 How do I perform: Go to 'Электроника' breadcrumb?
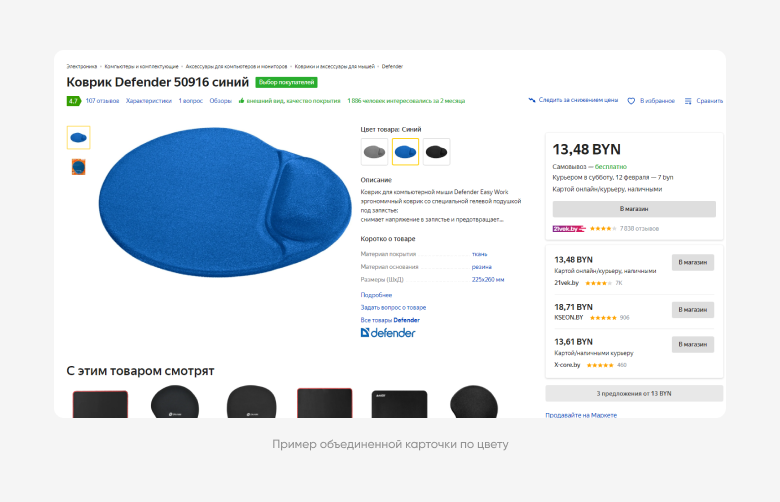(x=82, y=66)
